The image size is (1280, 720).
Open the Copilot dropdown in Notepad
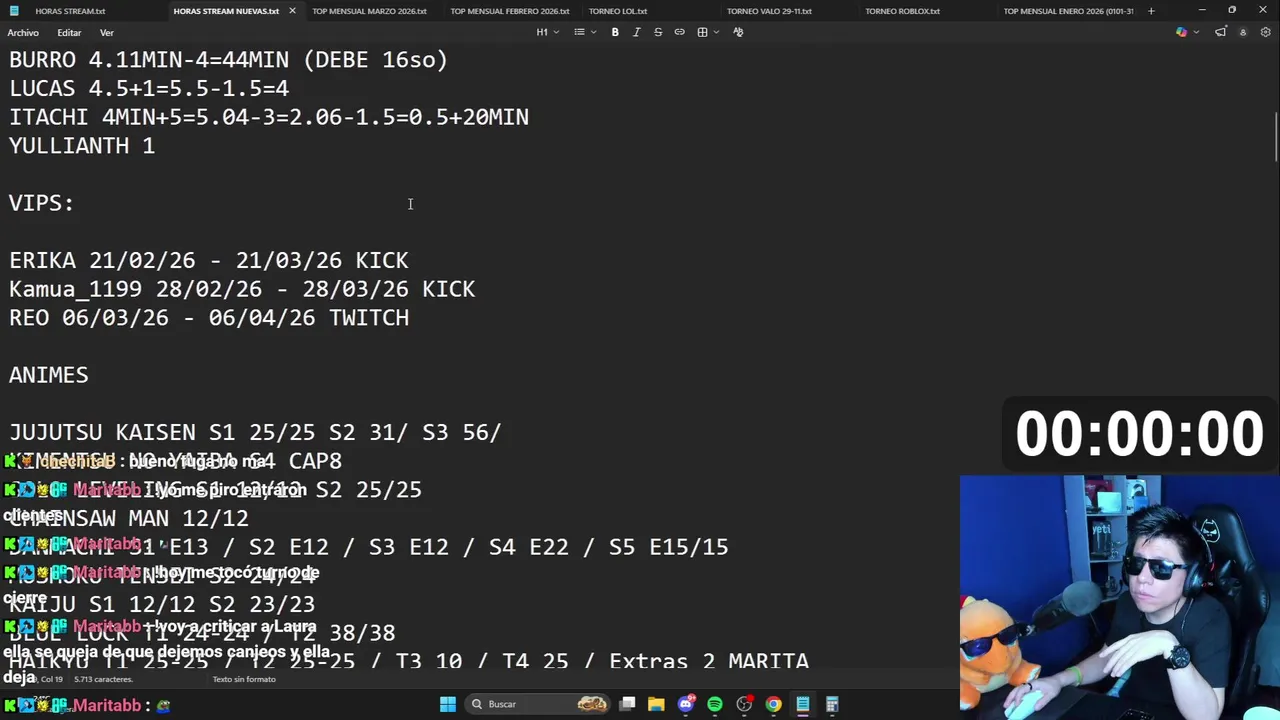(1186, 32)
